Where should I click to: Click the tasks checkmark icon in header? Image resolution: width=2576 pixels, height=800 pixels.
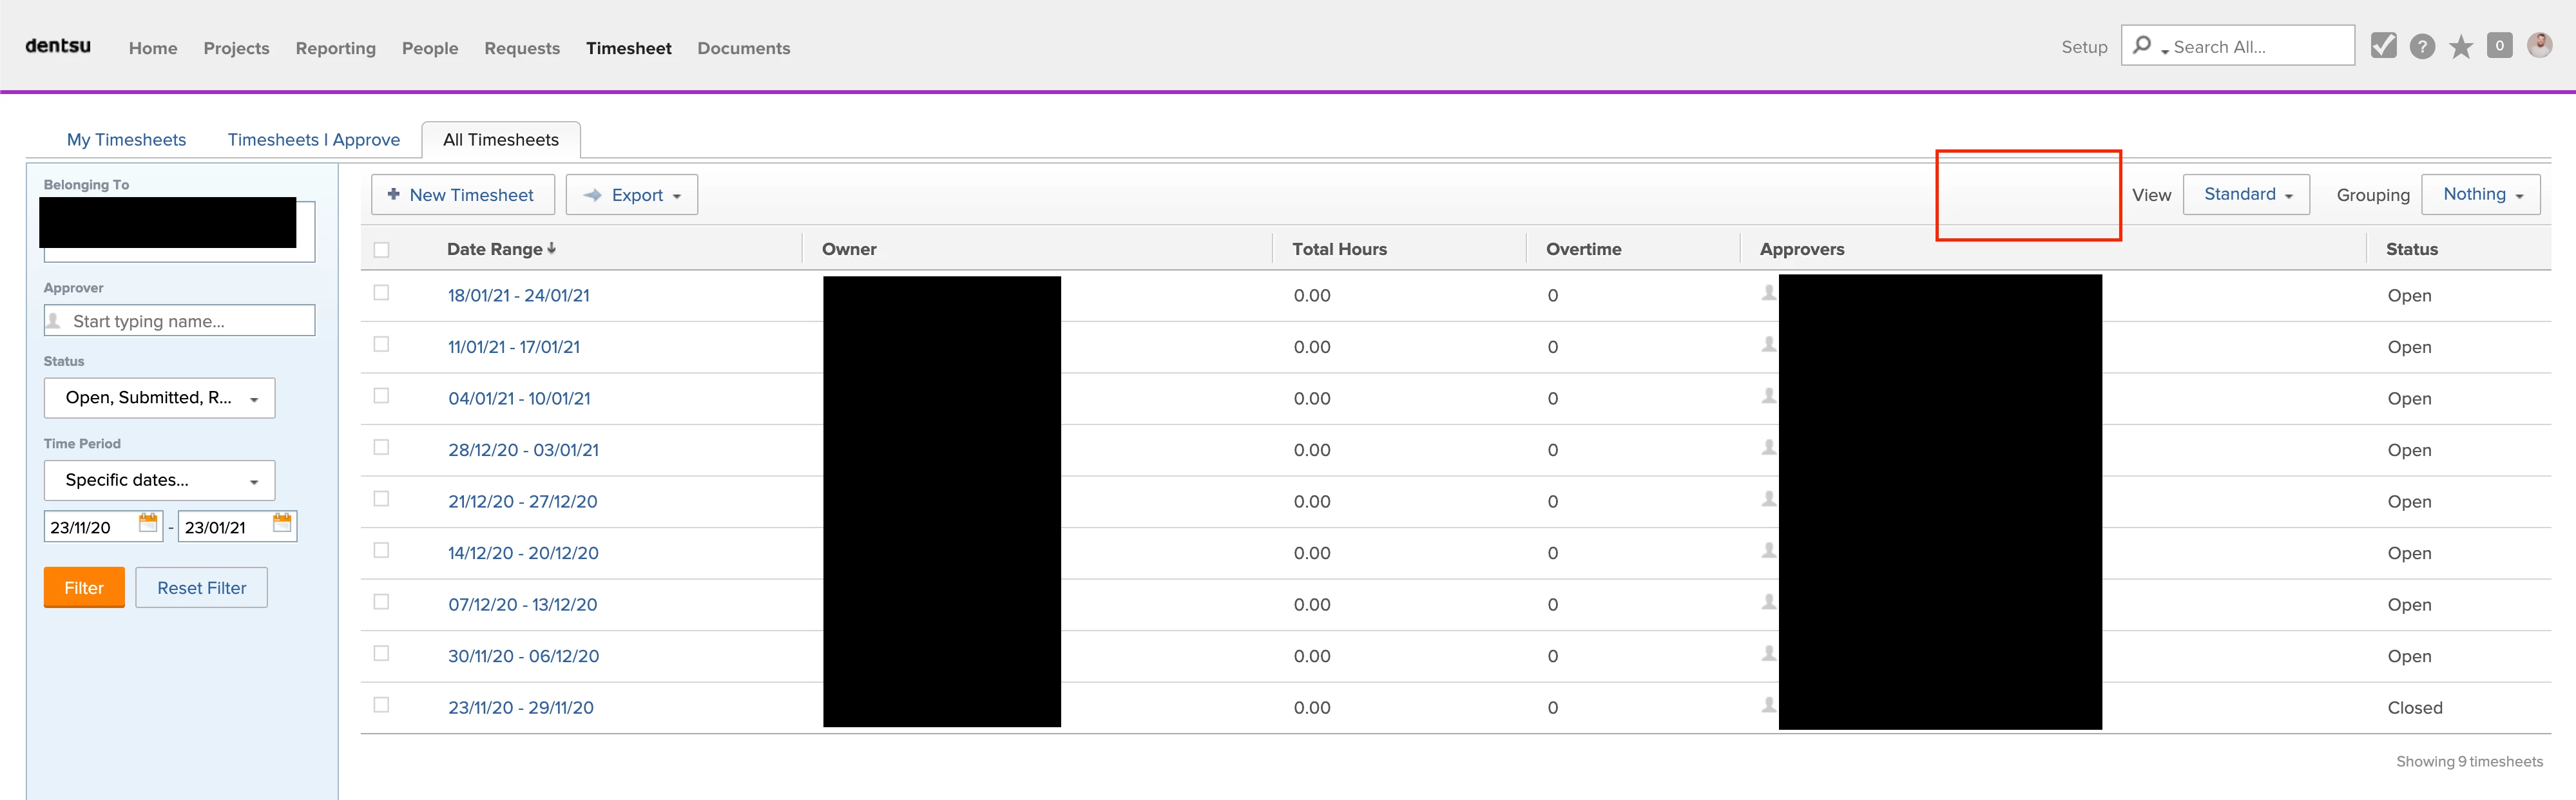click(2383, 46)
